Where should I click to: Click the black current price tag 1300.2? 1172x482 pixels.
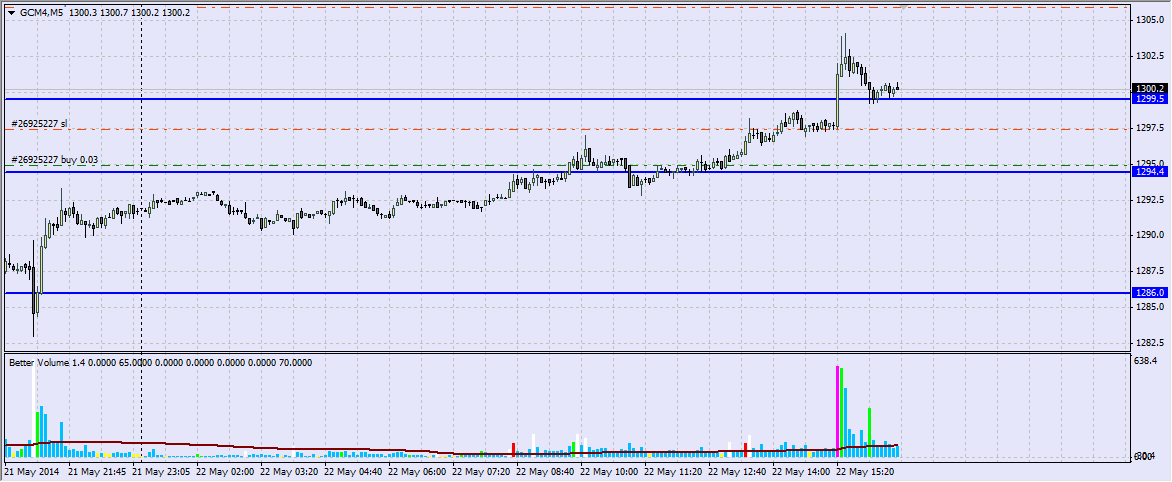point(1150,88)
